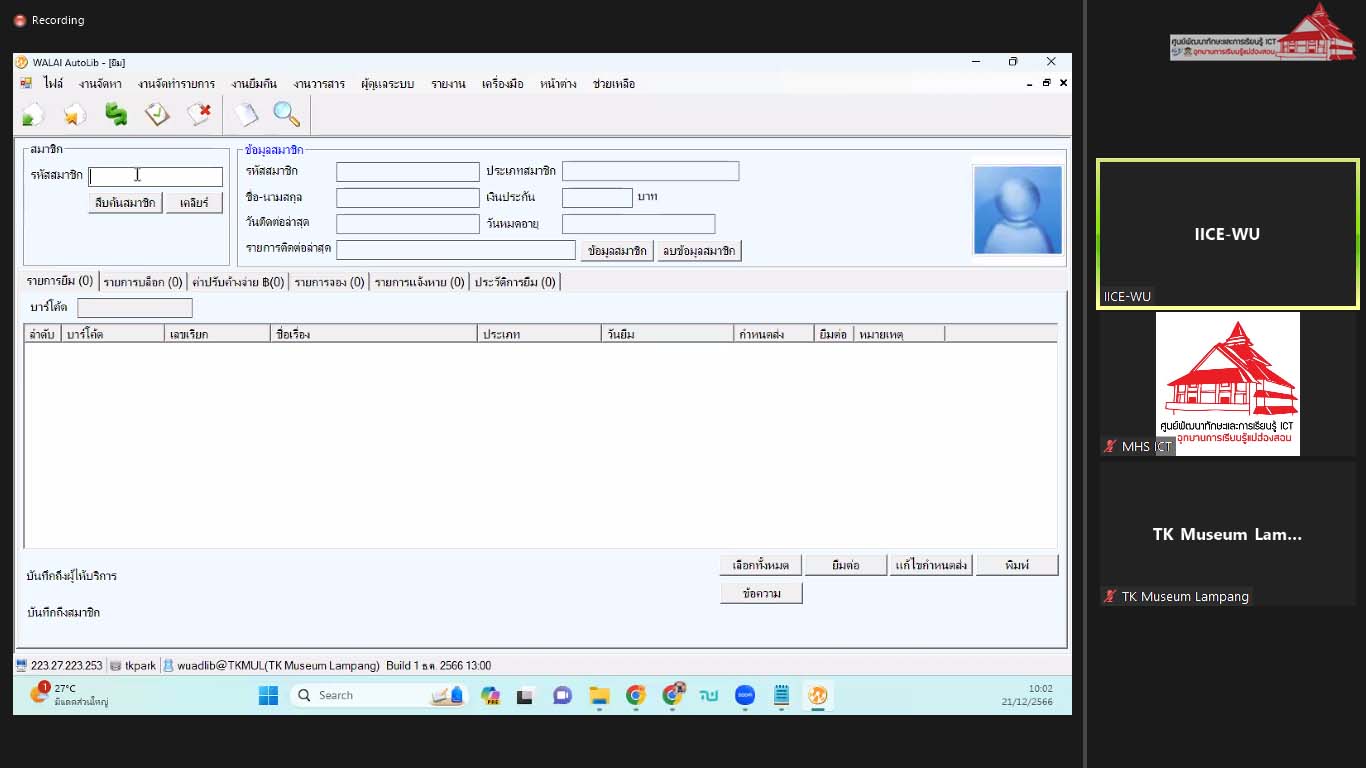
Task: Open the ไฟล์ menu
Action: 53,84
